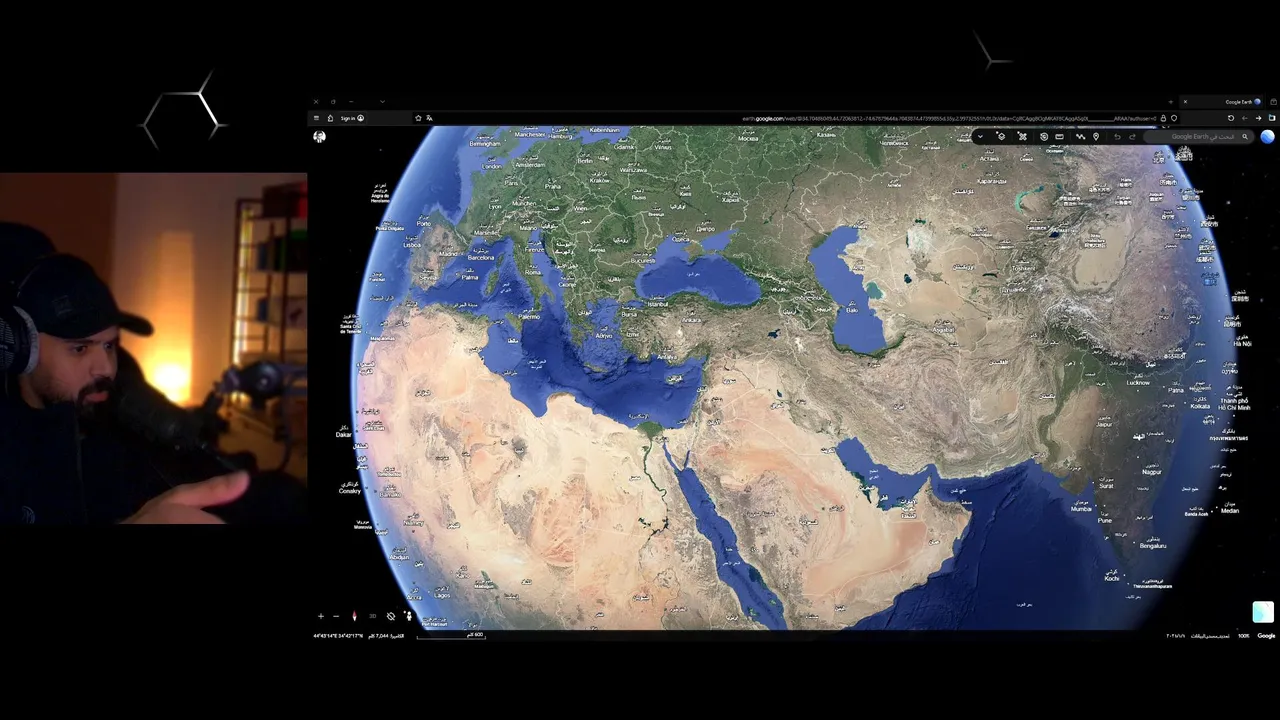
Task: Expand the toolbar chevron dropdown
Action: 980,136
